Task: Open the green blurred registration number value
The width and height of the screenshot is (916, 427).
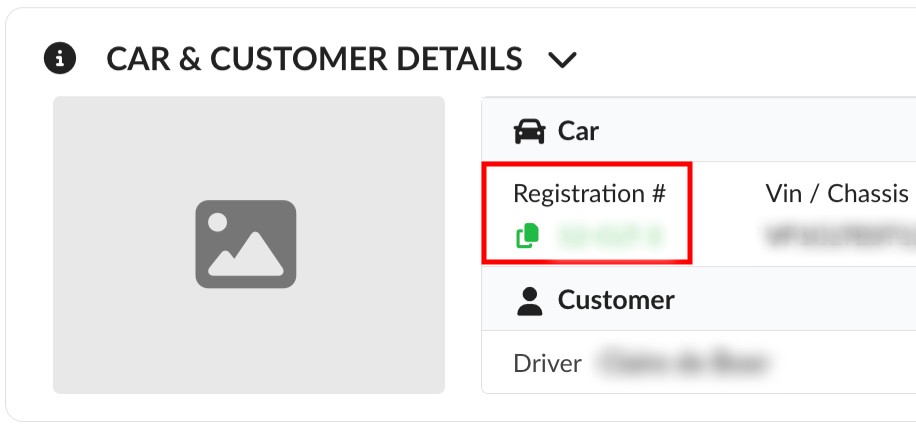Action: click(x=609, y=236)
